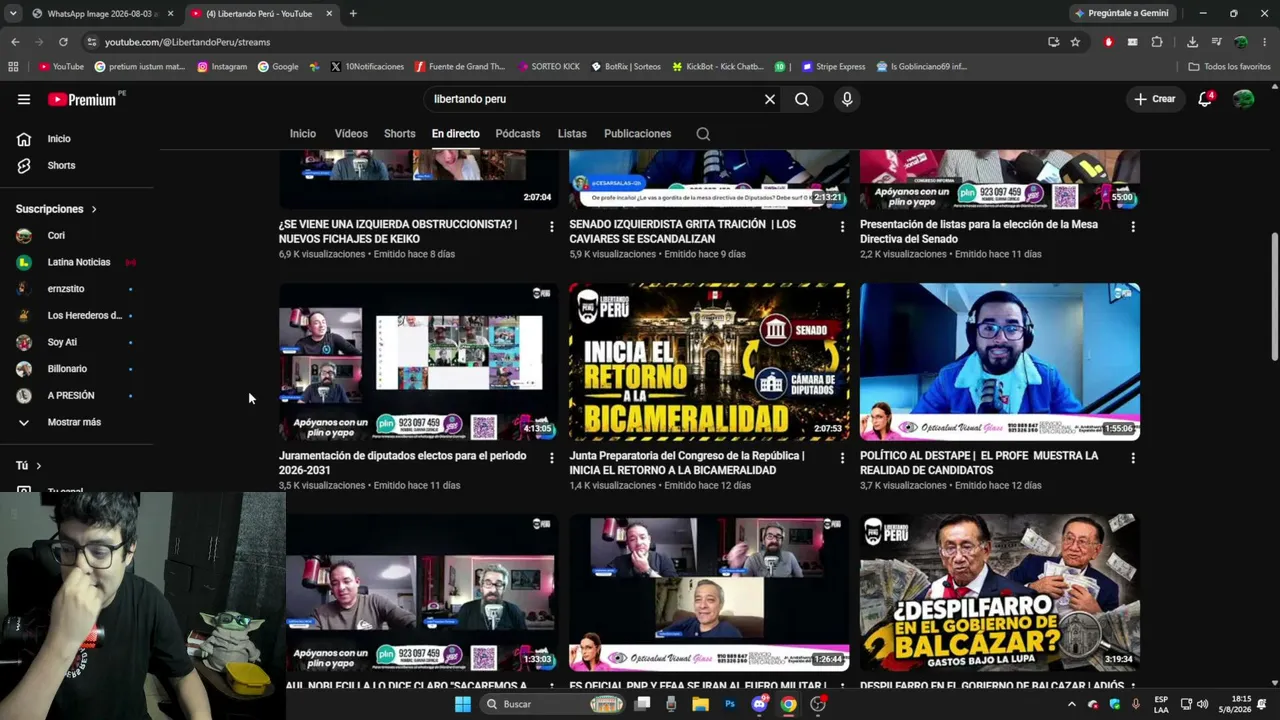Screen dimensions: 1280x720
Task: Go to YouTube Premium home logo
Action: (x=82, y=99)
